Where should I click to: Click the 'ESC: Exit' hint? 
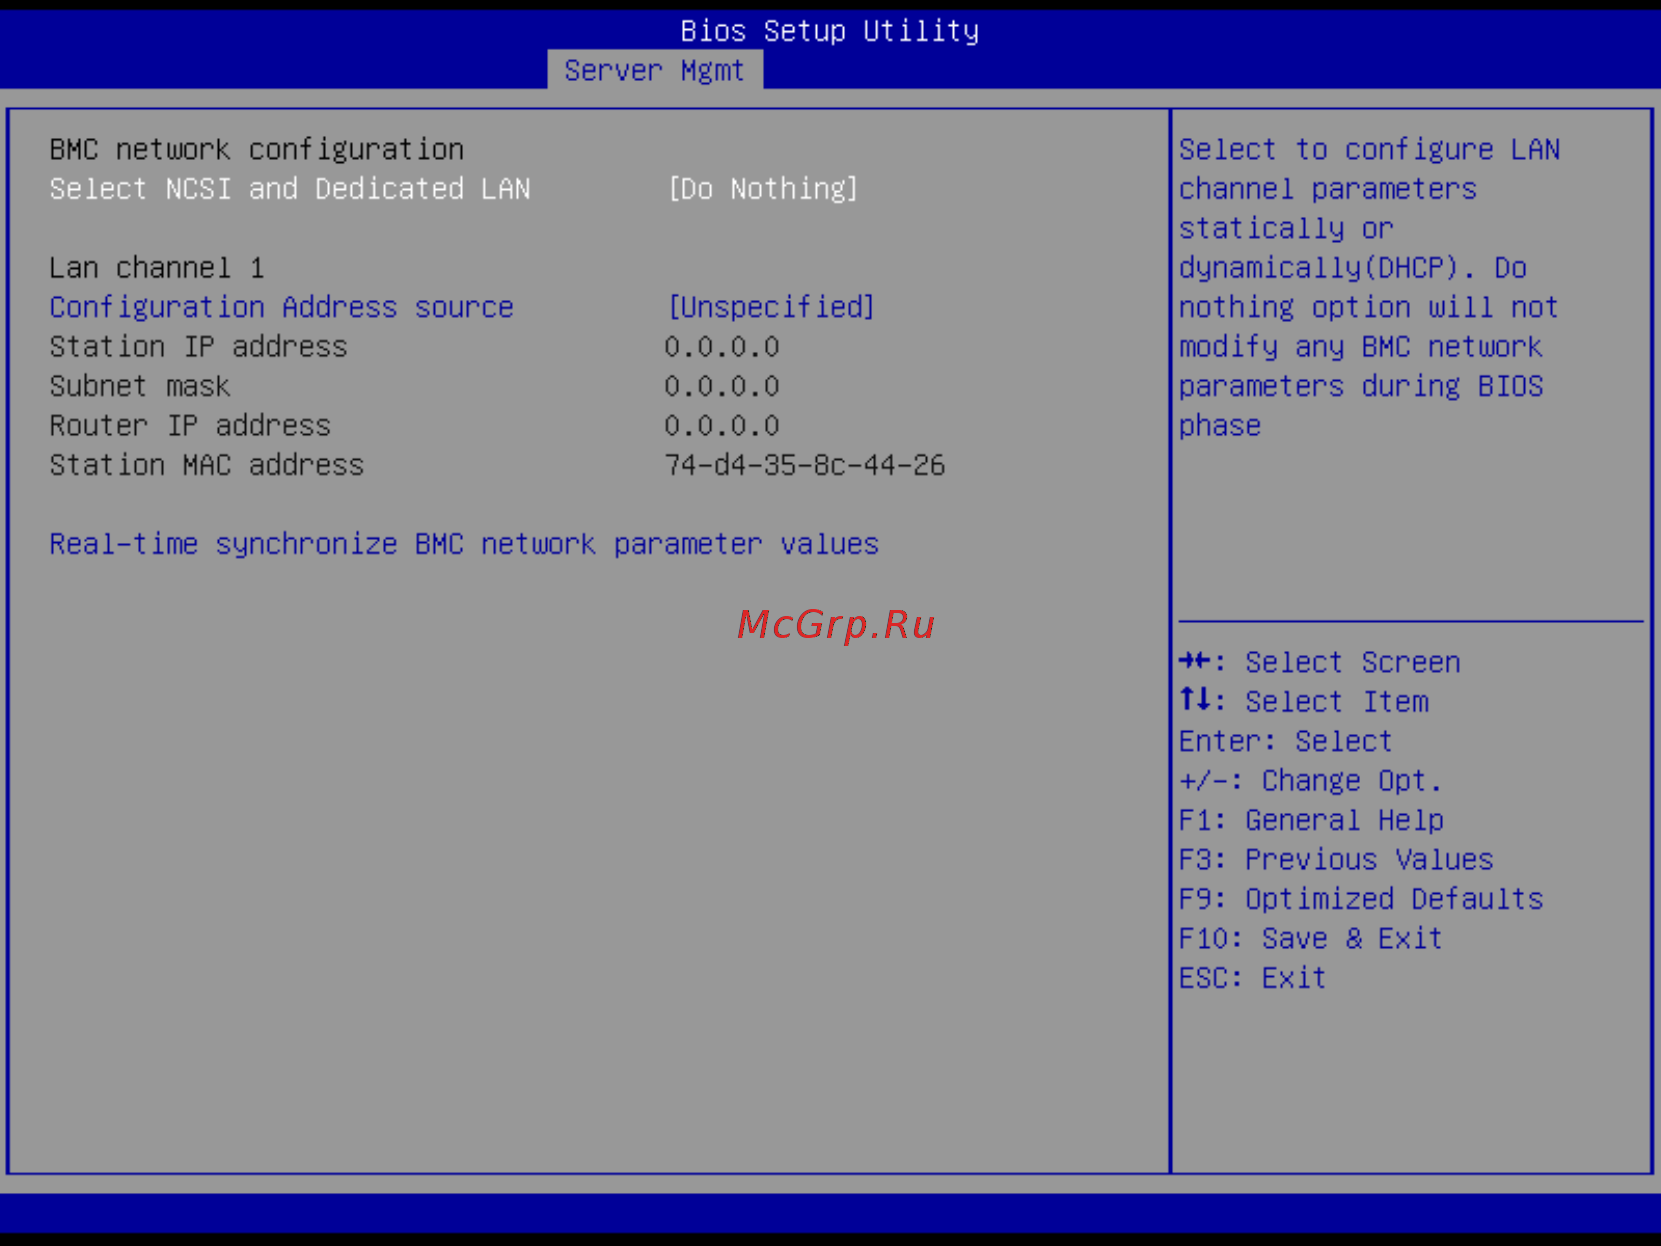(1253, 978)
